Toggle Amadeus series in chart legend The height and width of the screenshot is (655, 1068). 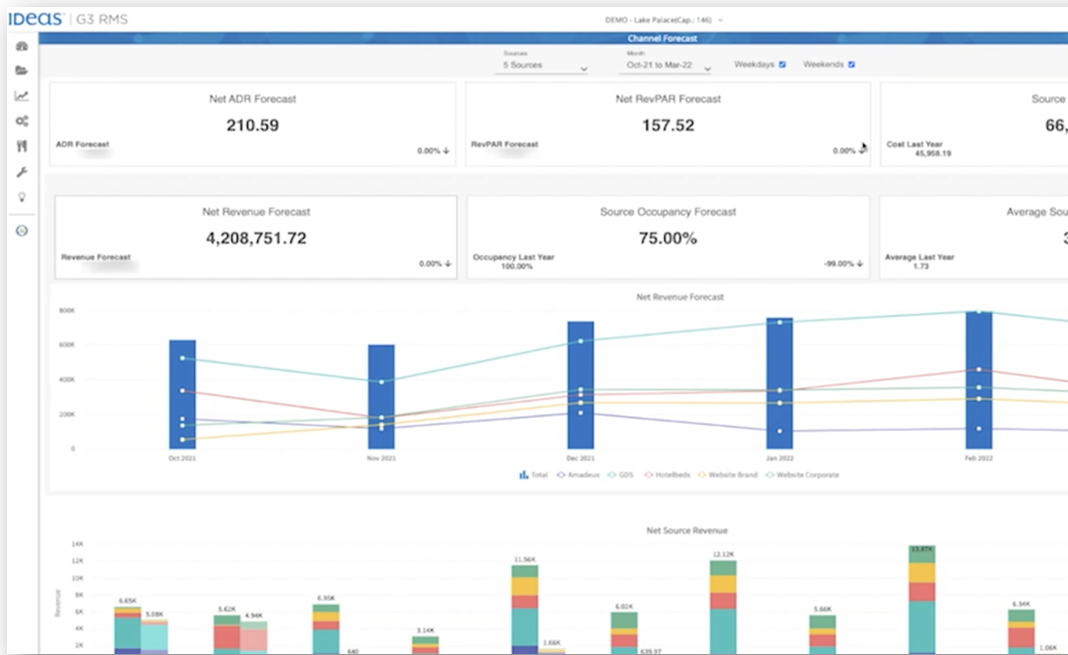578,475
